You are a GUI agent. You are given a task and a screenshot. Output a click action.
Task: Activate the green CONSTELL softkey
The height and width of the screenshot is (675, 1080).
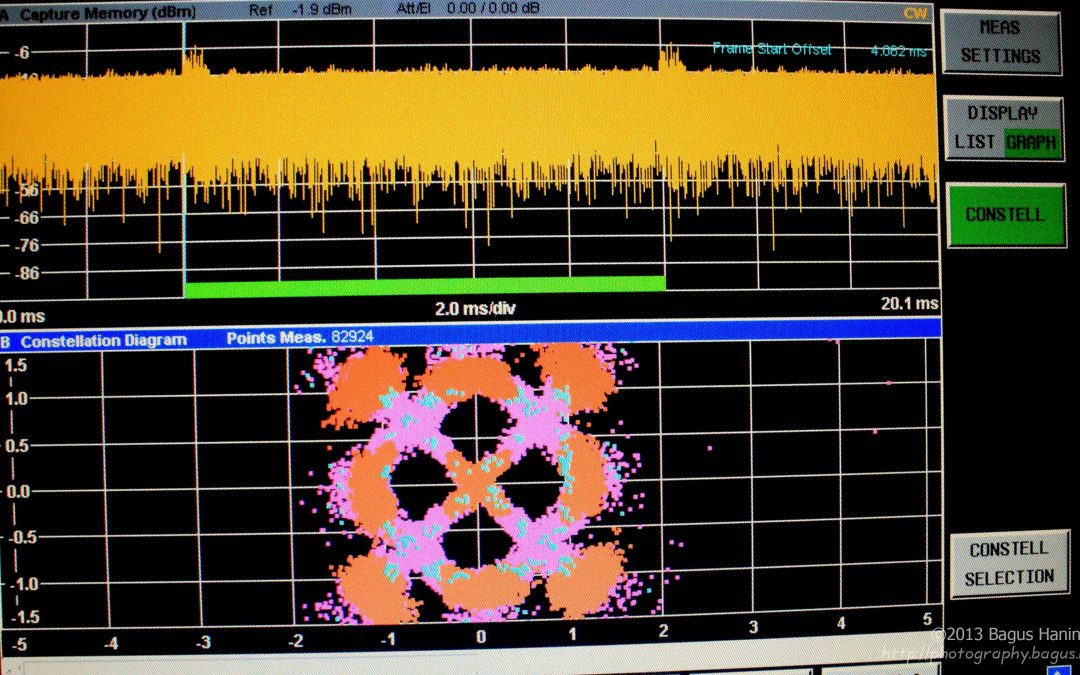tap(1006, 214)
